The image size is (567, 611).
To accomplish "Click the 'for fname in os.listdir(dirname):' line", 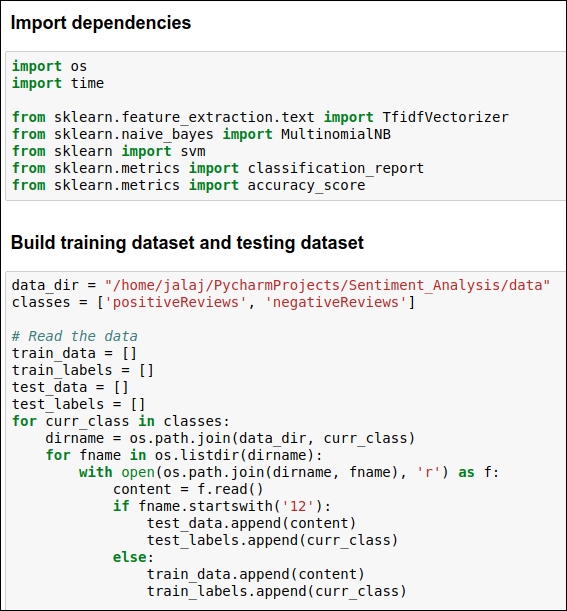I will click(x=184, y=455).
